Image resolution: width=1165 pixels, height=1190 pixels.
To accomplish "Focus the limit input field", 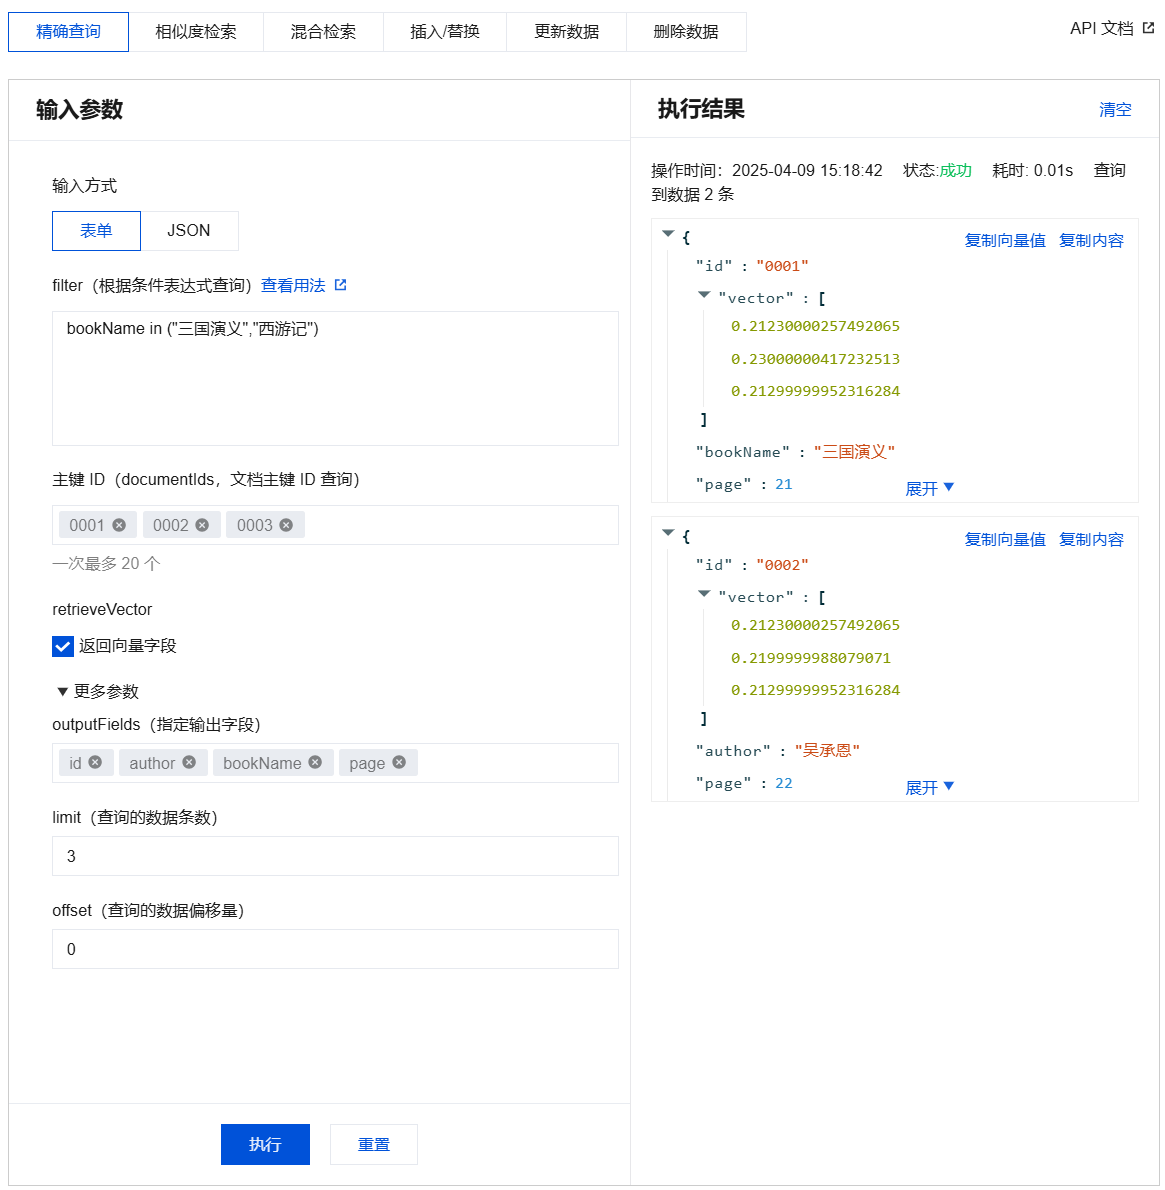I will 335,856.
